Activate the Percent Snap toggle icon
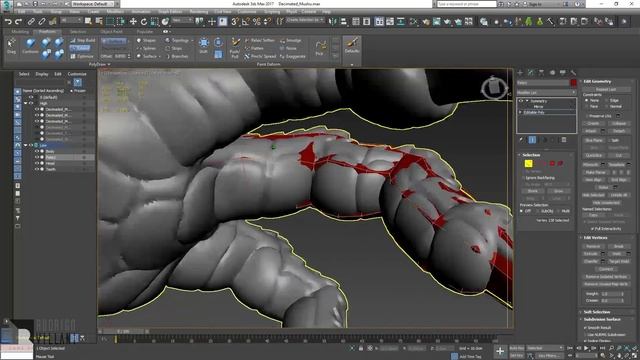Screen dimensions: 640x360 [x=256, y=21]
